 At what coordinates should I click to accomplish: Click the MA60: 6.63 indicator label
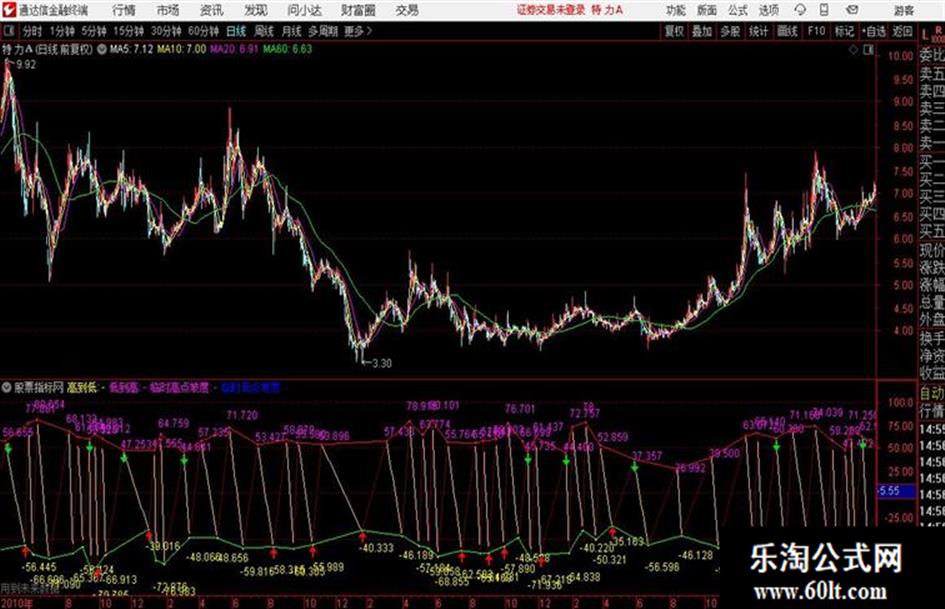tap(287, 49)
